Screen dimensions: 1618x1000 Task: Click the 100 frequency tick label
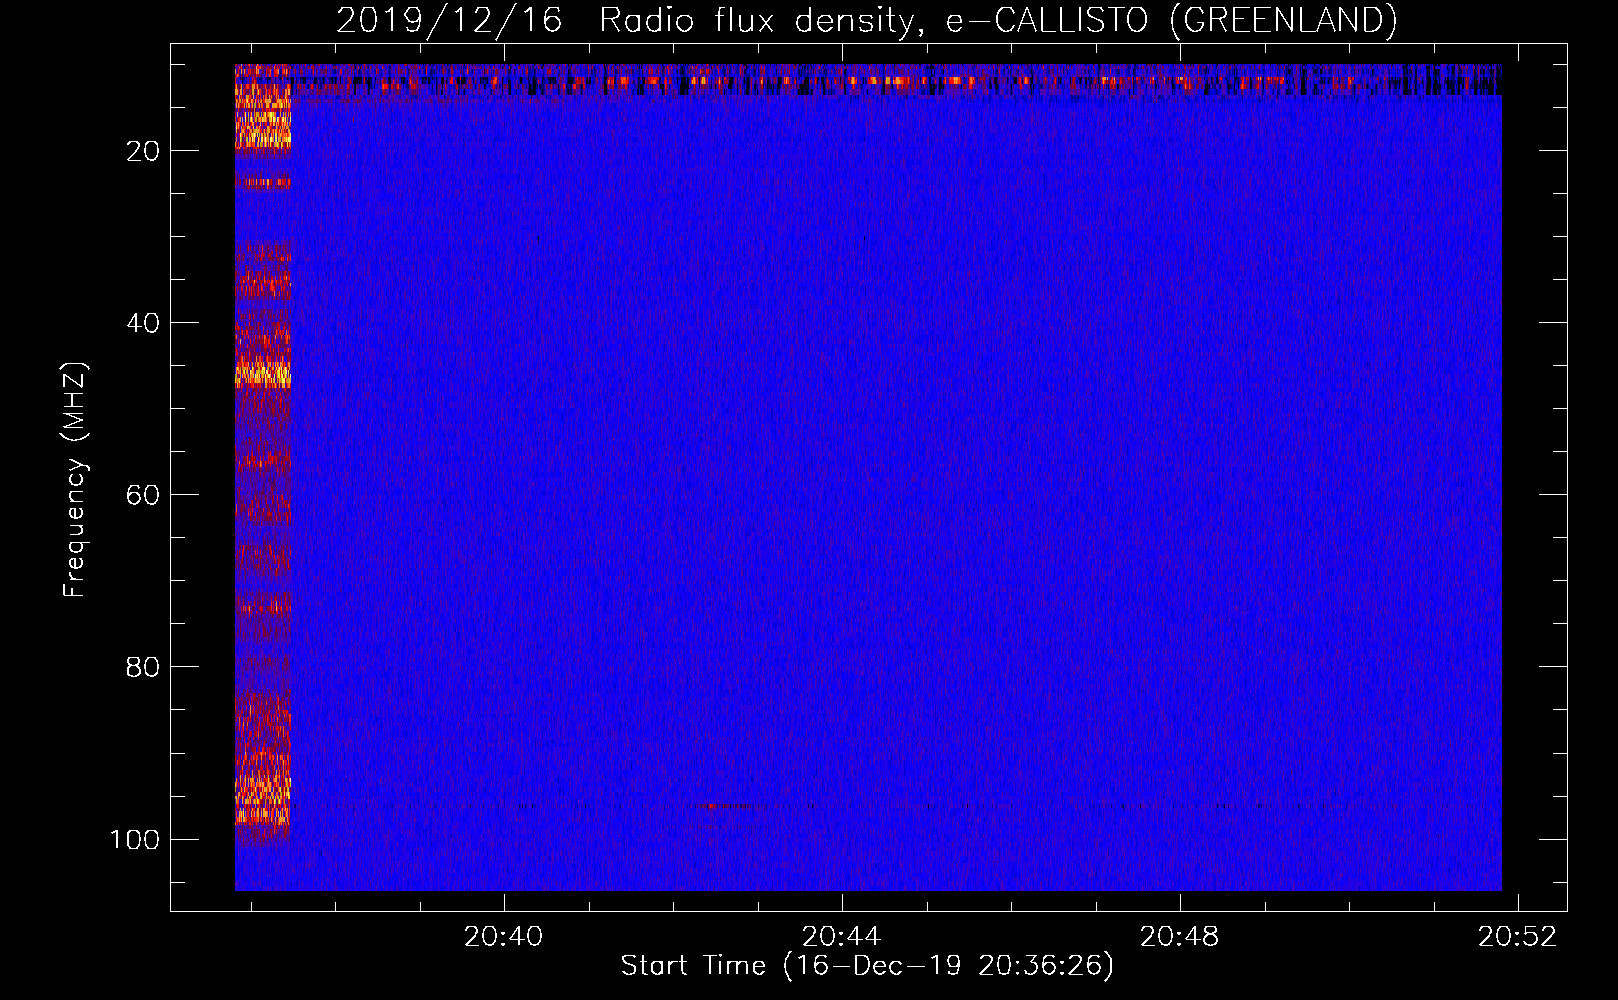135,839
